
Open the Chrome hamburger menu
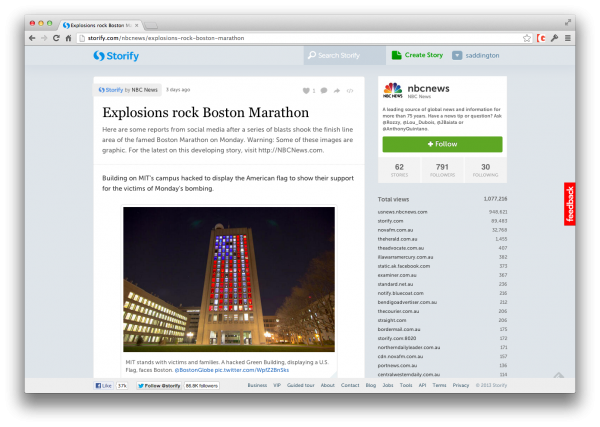click(x=568, y=38)
